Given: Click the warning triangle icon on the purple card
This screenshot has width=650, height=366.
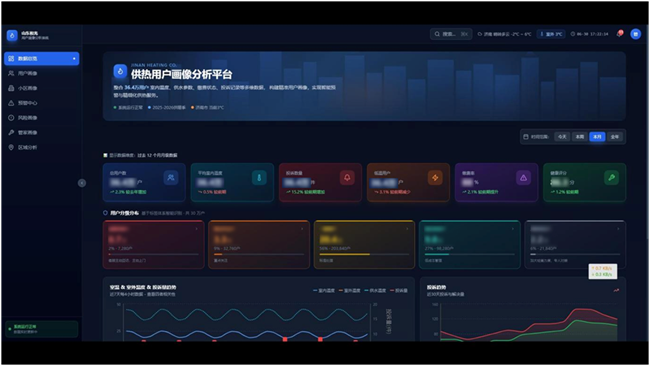Looking at the screenshot, I should pos(523,178).
